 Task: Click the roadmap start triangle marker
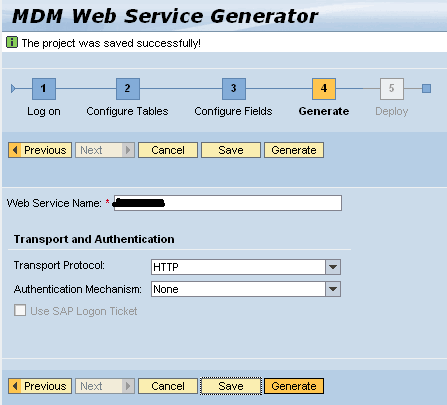(13, 89)
